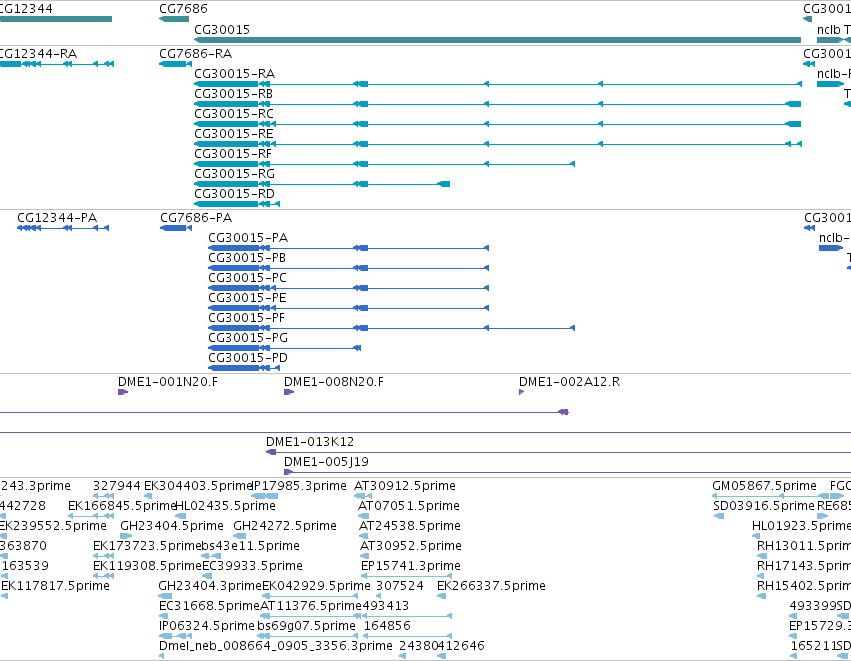Click the AT07051.5prime EST label
Screen dimensions: 851x661
[409, 506]
